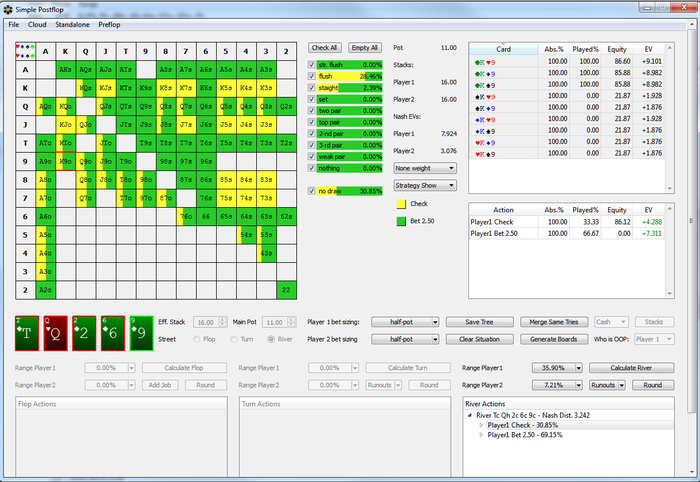Select the AKs cell in range matrix
This screenshot has height=482, width=700.
[66, 70]
